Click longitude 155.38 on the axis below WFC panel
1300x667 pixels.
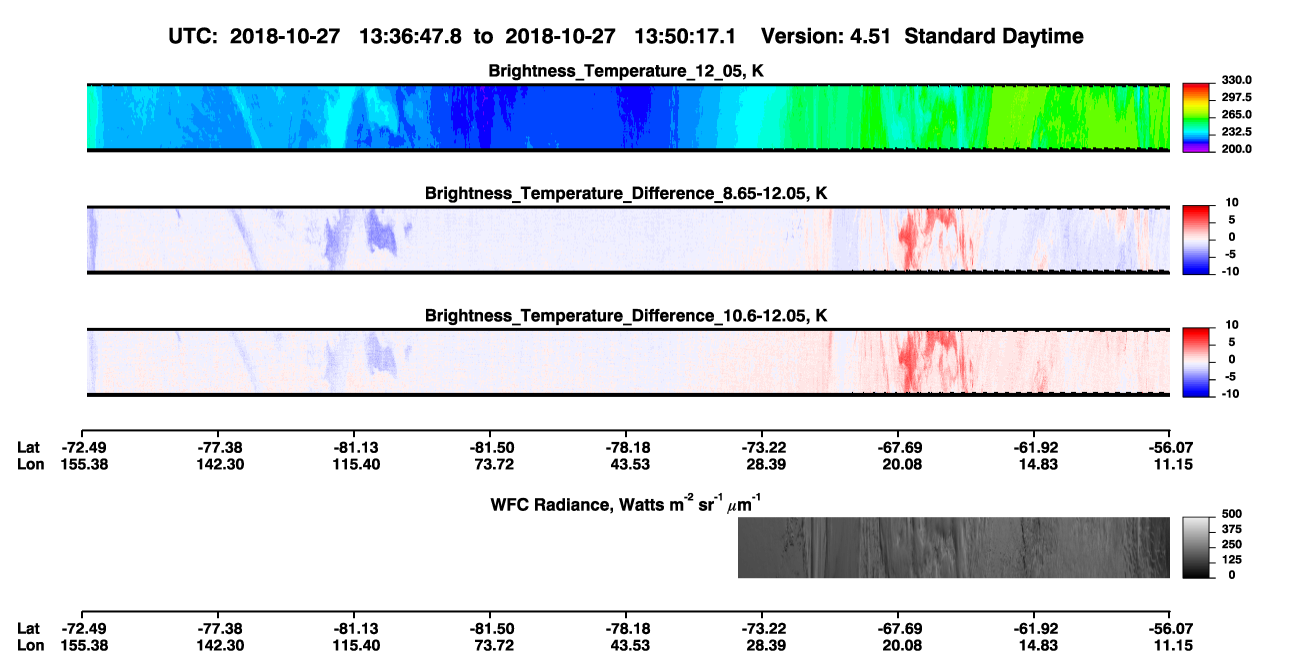82,645
